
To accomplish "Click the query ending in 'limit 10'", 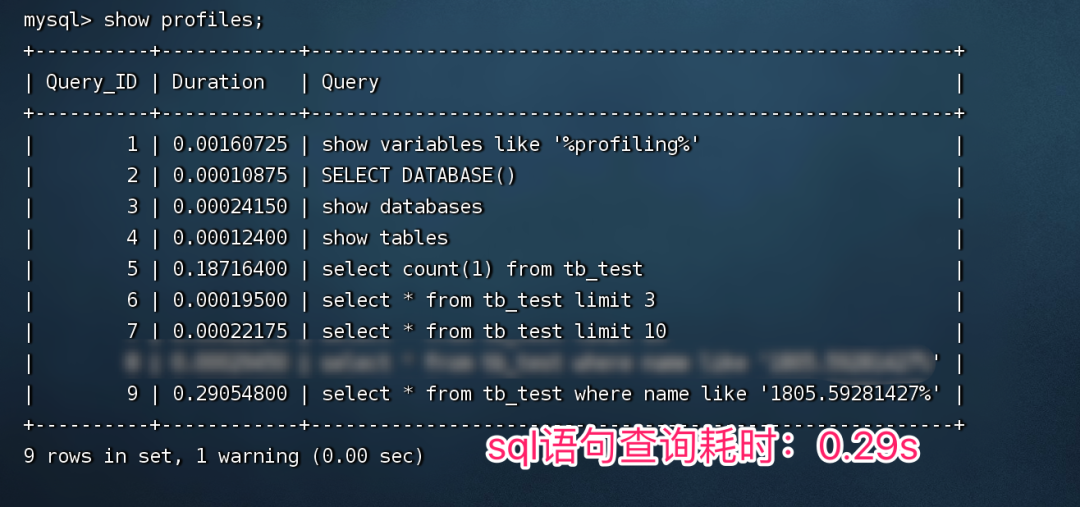I will 494,331.
